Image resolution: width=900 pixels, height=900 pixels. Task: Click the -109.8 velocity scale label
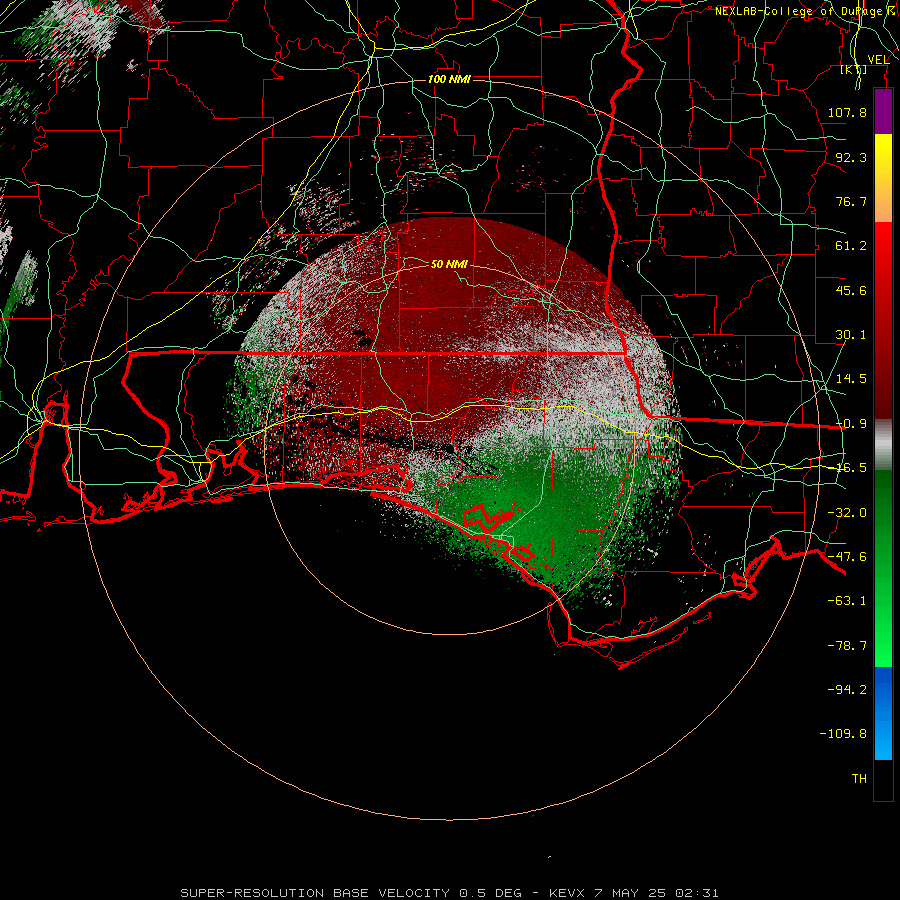[x=843, y=734]
